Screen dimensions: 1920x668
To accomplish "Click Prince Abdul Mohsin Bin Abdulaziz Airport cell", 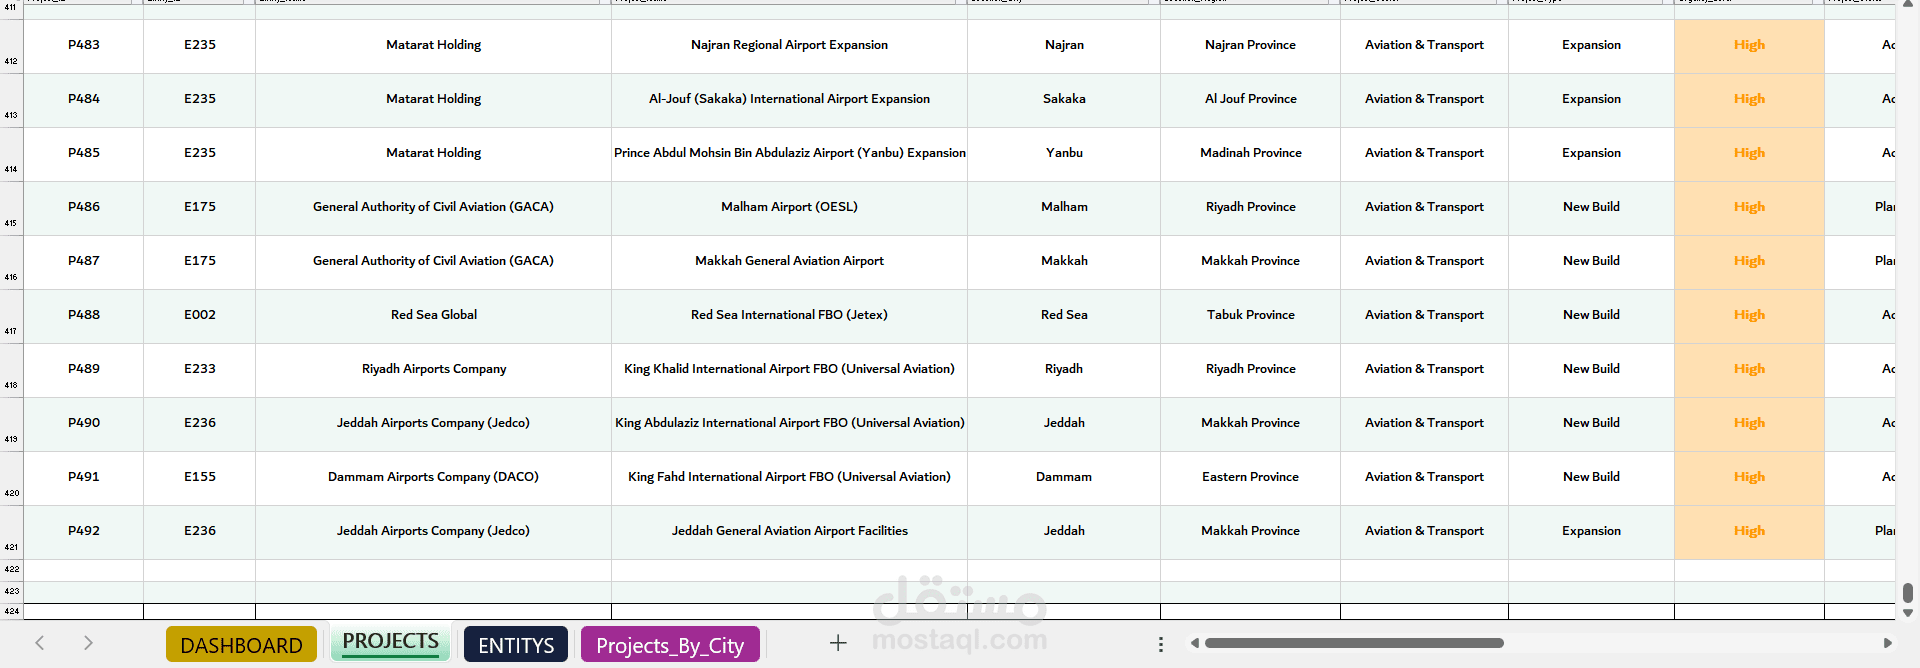I will coord(789,154).
